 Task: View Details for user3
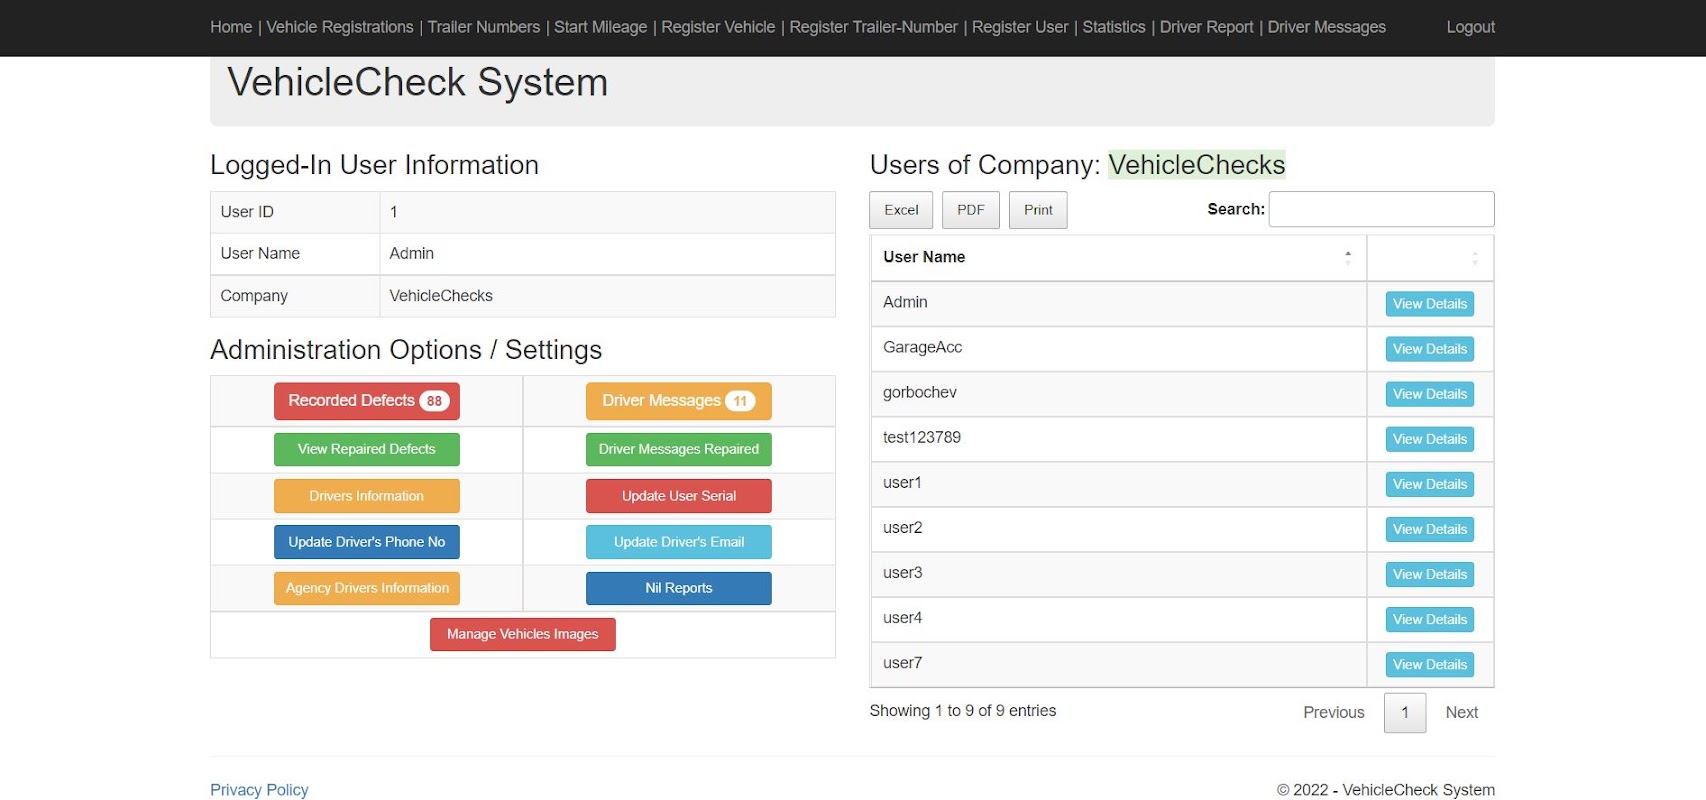[1430, 574]
